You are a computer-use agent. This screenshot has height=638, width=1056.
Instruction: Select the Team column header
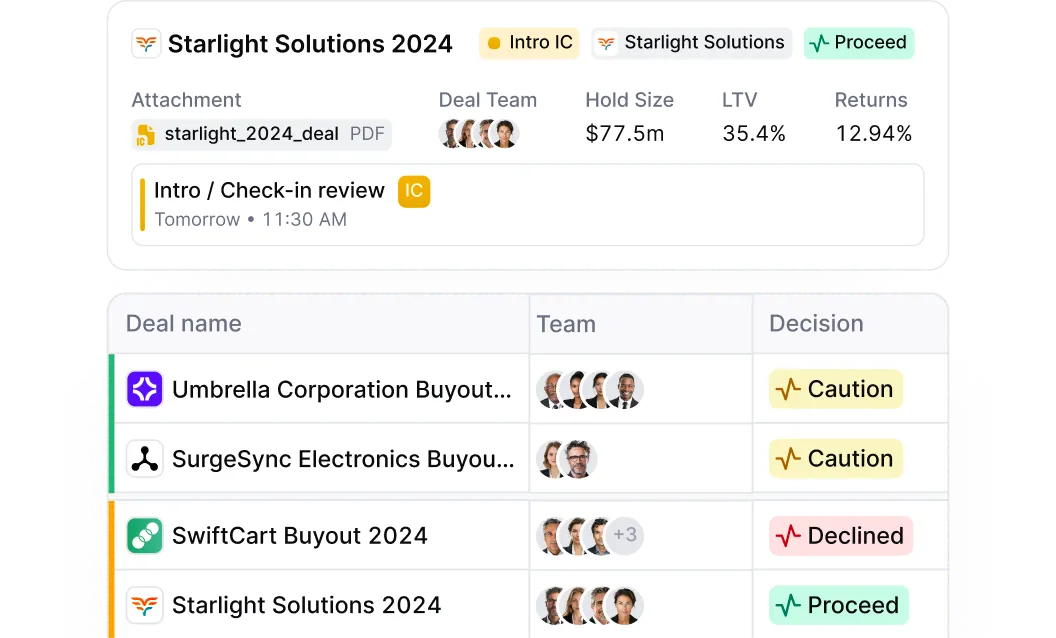566,323
